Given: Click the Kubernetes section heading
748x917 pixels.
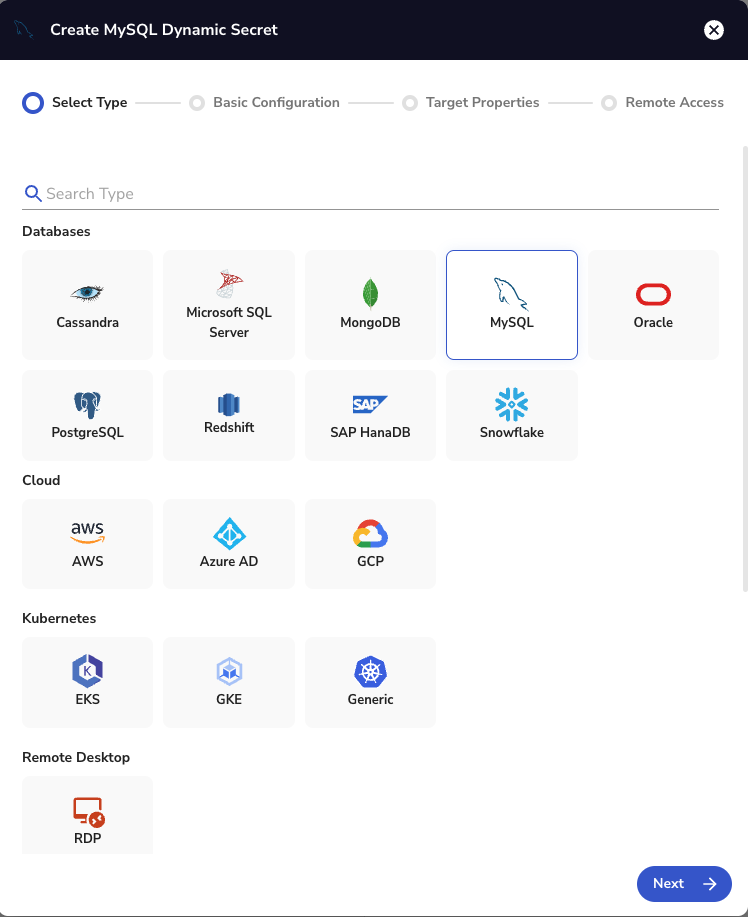Looking at the screenshot, I should point(59,618).
